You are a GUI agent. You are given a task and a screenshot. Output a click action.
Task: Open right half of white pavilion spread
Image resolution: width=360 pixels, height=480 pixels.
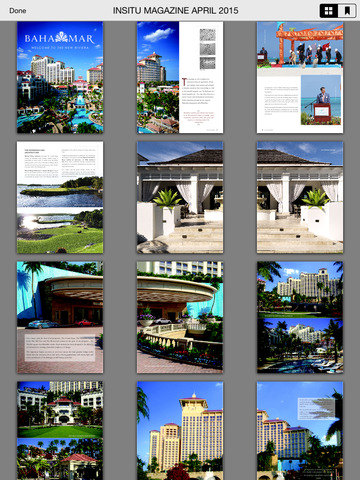pyautogui.click(x=300, y=197)
